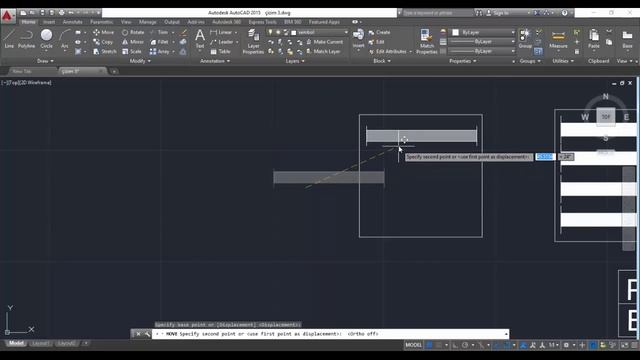The height and width of the screenshot is (360, 640).
Task: Expand the Draw panel
Action: [45, 61]
